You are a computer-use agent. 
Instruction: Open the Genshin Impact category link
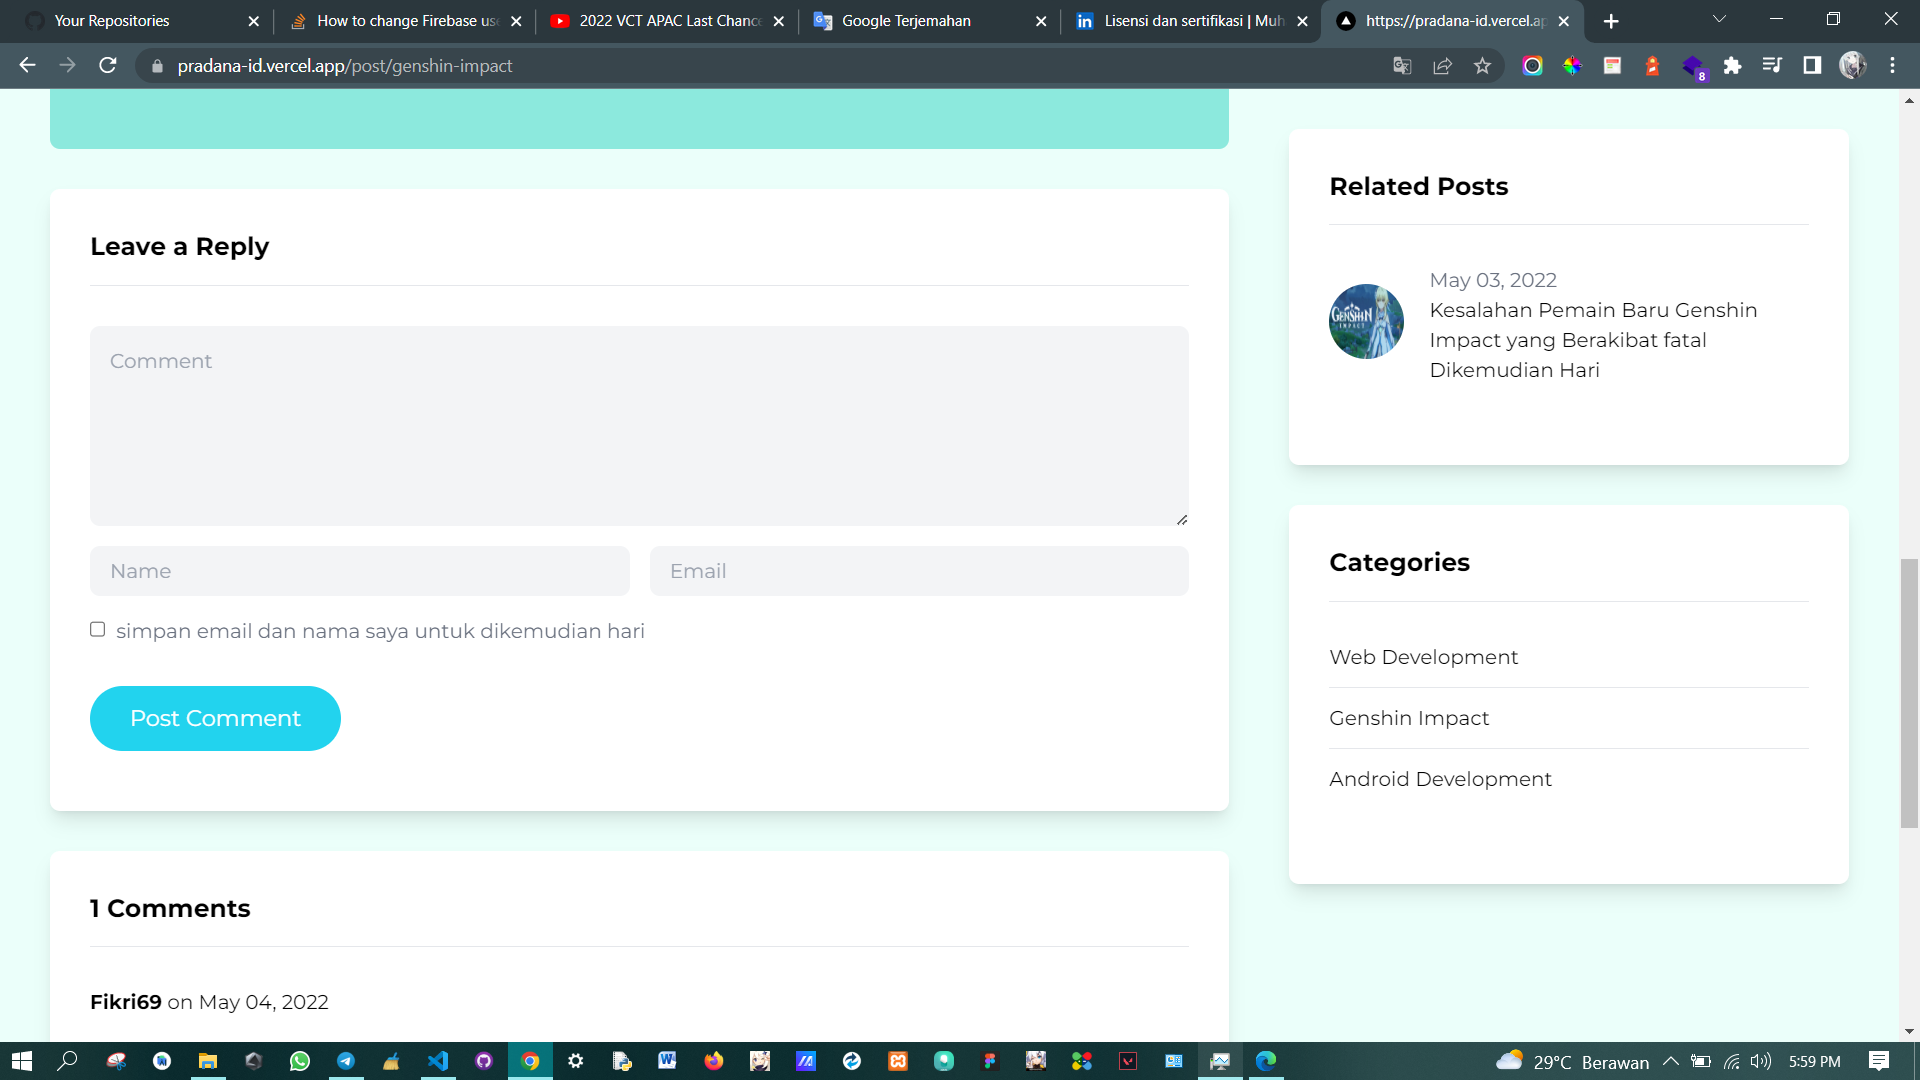pyautogui.click(x=1408, y=718)
